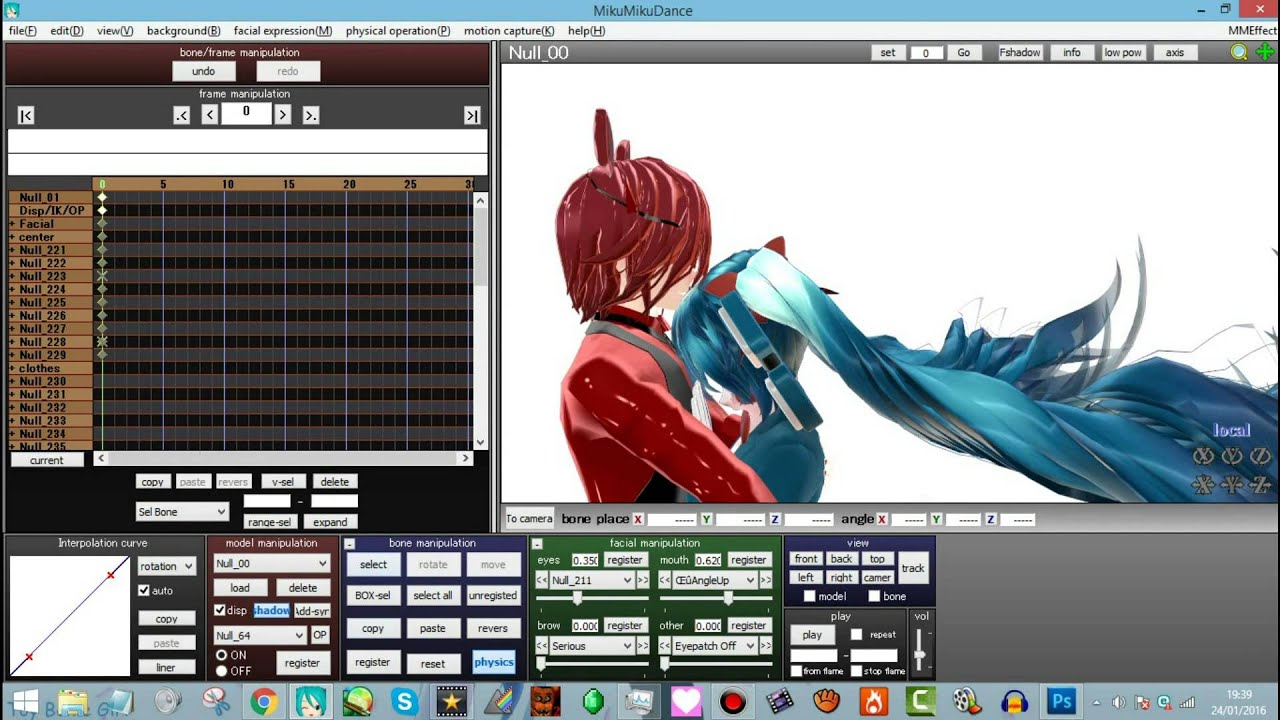The image size is (1280, 720).
Task: Open the edit(D) menu
Action: click(x=67, y=31)
